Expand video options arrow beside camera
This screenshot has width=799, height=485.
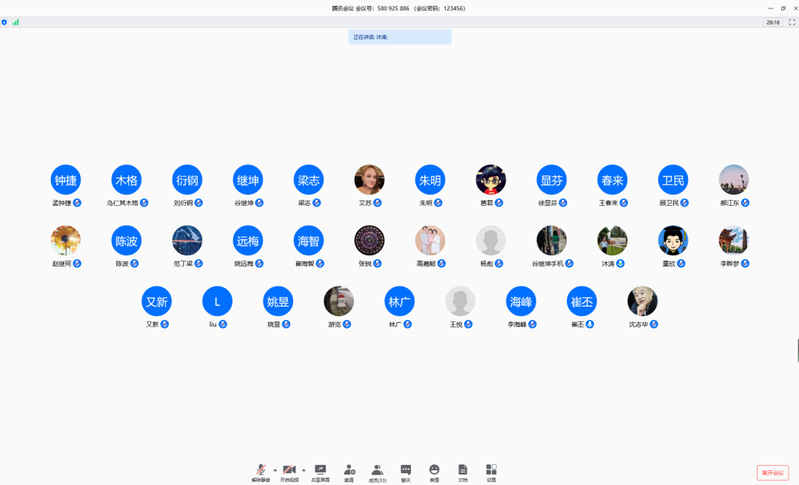[304, 470]
